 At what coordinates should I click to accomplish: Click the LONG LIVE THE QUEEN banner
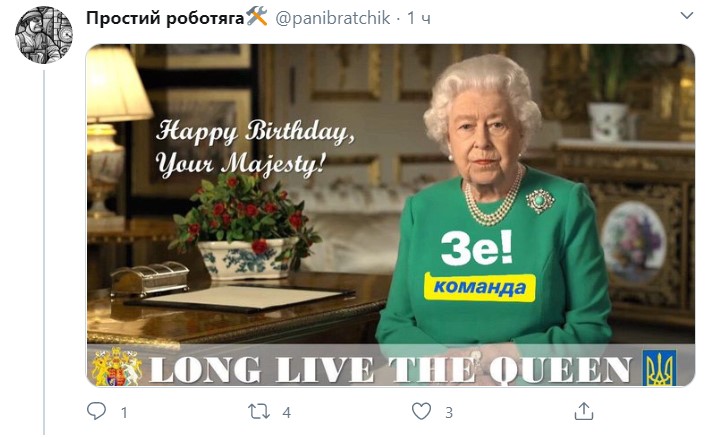tap(391, 369)
